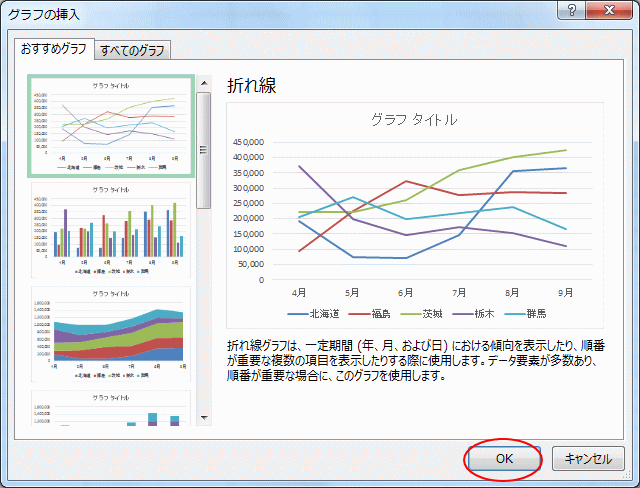This screenshot has height=488, width=640.
Task: Click the 450,000 axis value in preview
Action: click(248, 142)
